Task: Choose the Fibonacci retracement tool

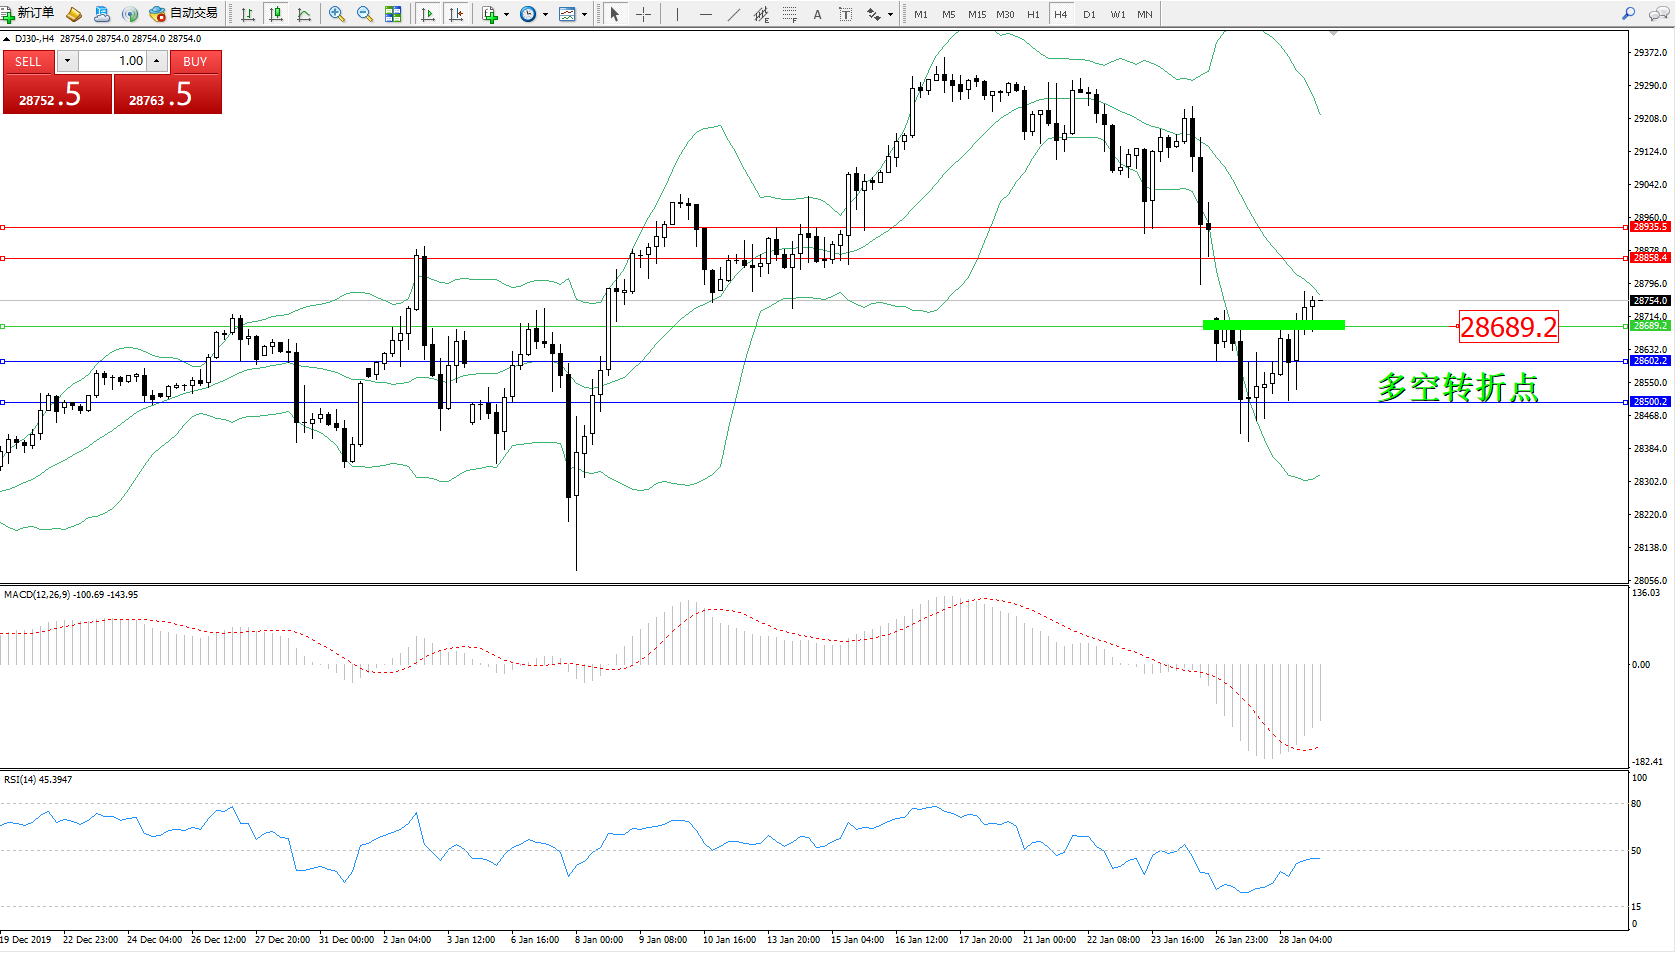Action: [789, 14]
